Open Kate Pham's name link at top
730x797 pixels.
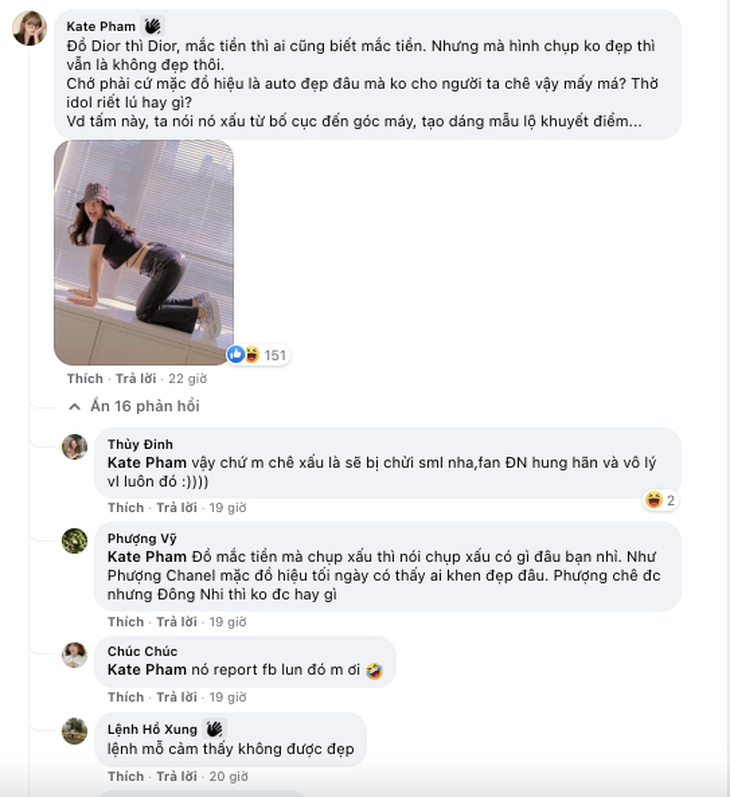102,26
